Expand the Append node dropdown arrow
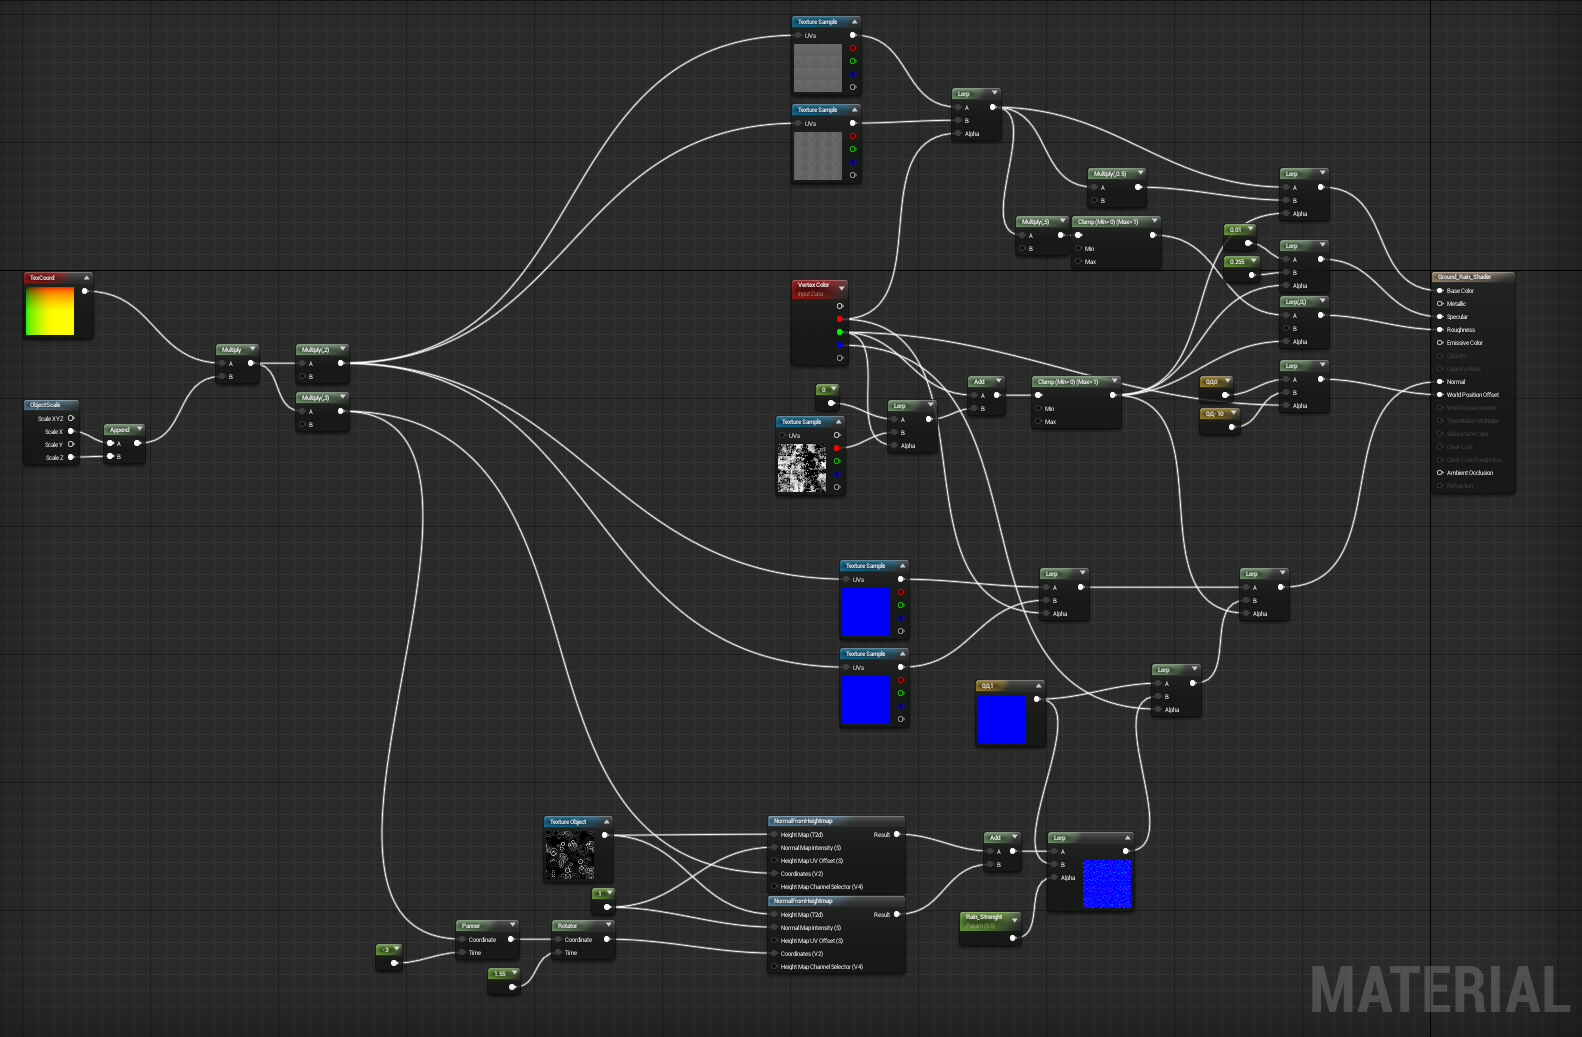 pos(139,429)
